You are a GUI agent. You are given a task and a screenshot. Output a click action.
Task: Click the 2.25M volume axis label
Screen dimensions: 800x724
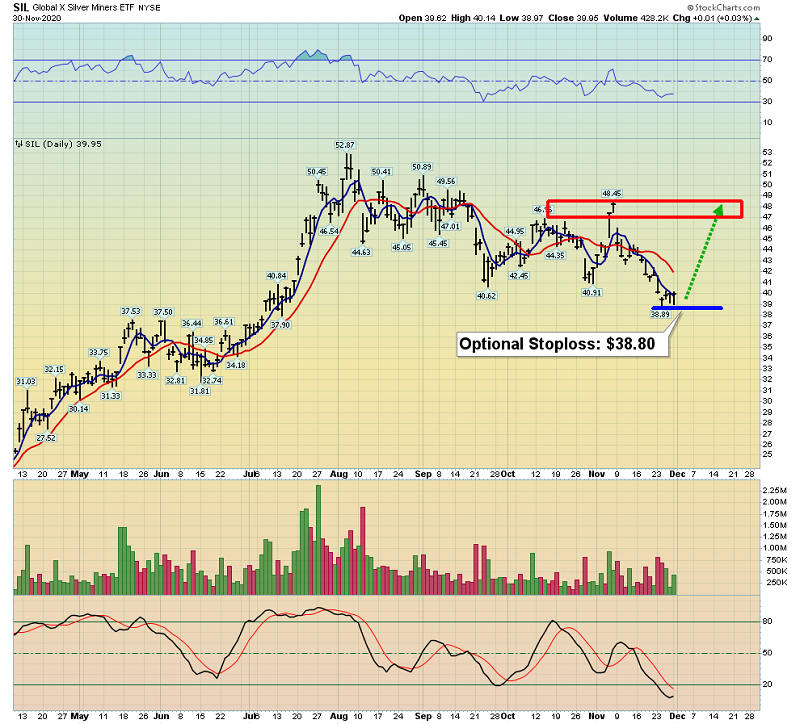tap(774, 490)
